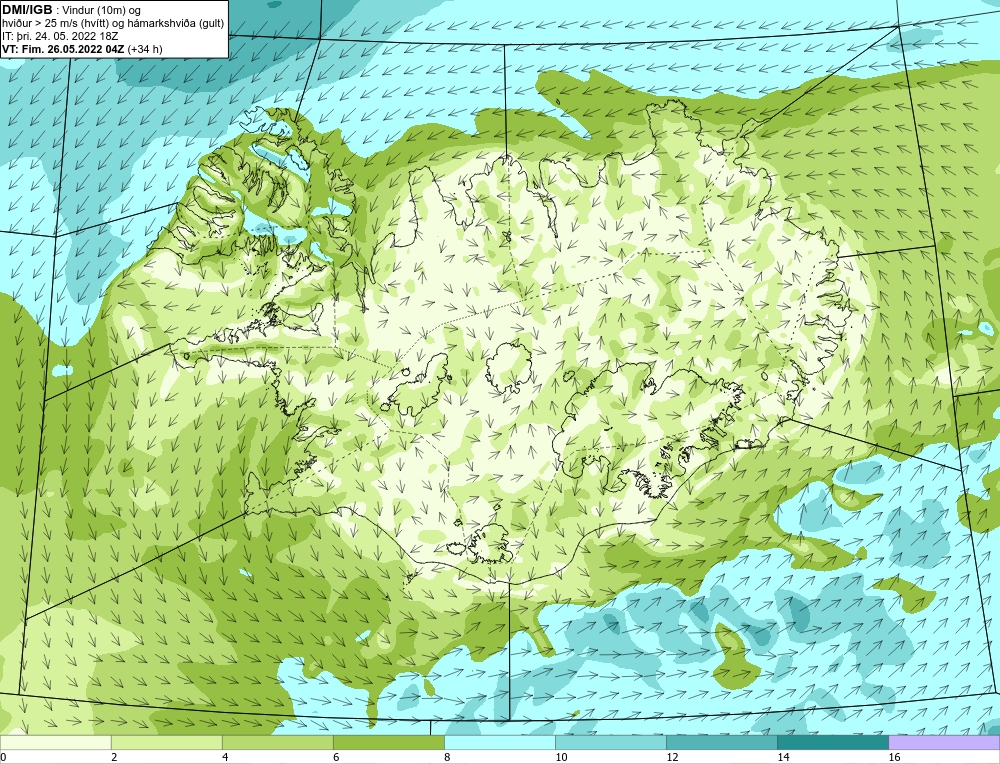Click the legend label '6'

tap(336, 757)
